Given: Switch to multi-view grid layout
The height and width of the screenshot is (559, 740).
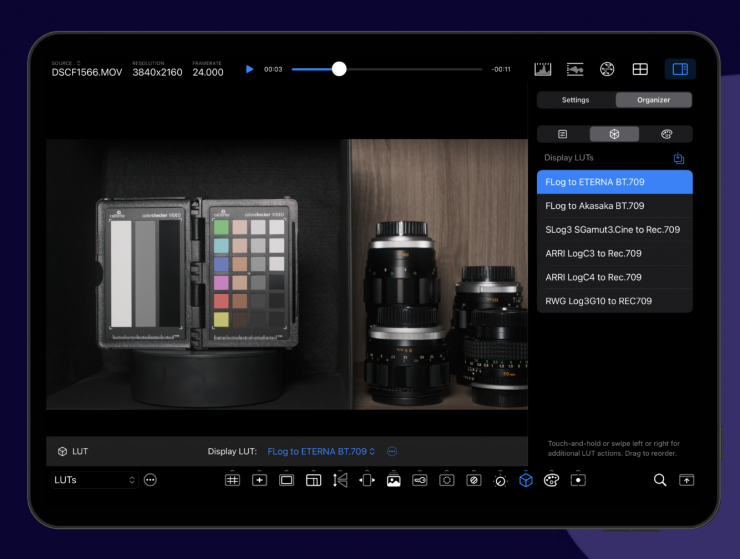Looking at the screenshot, I should (640, 69).
